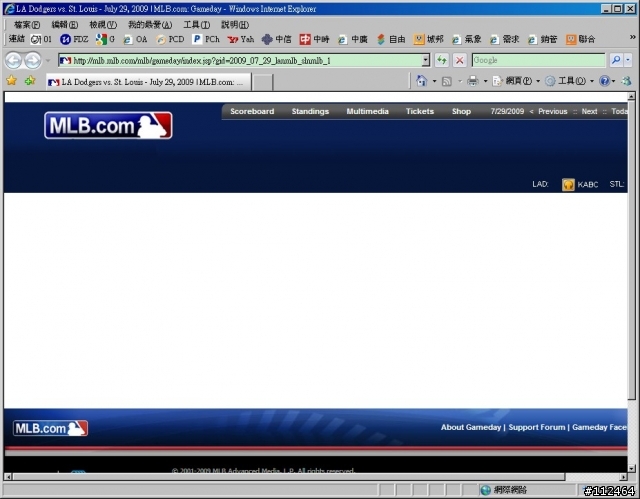Open the 檢視(V) menu
The height and width of the screenshot is (499, 640).
(x=103, y=25)
